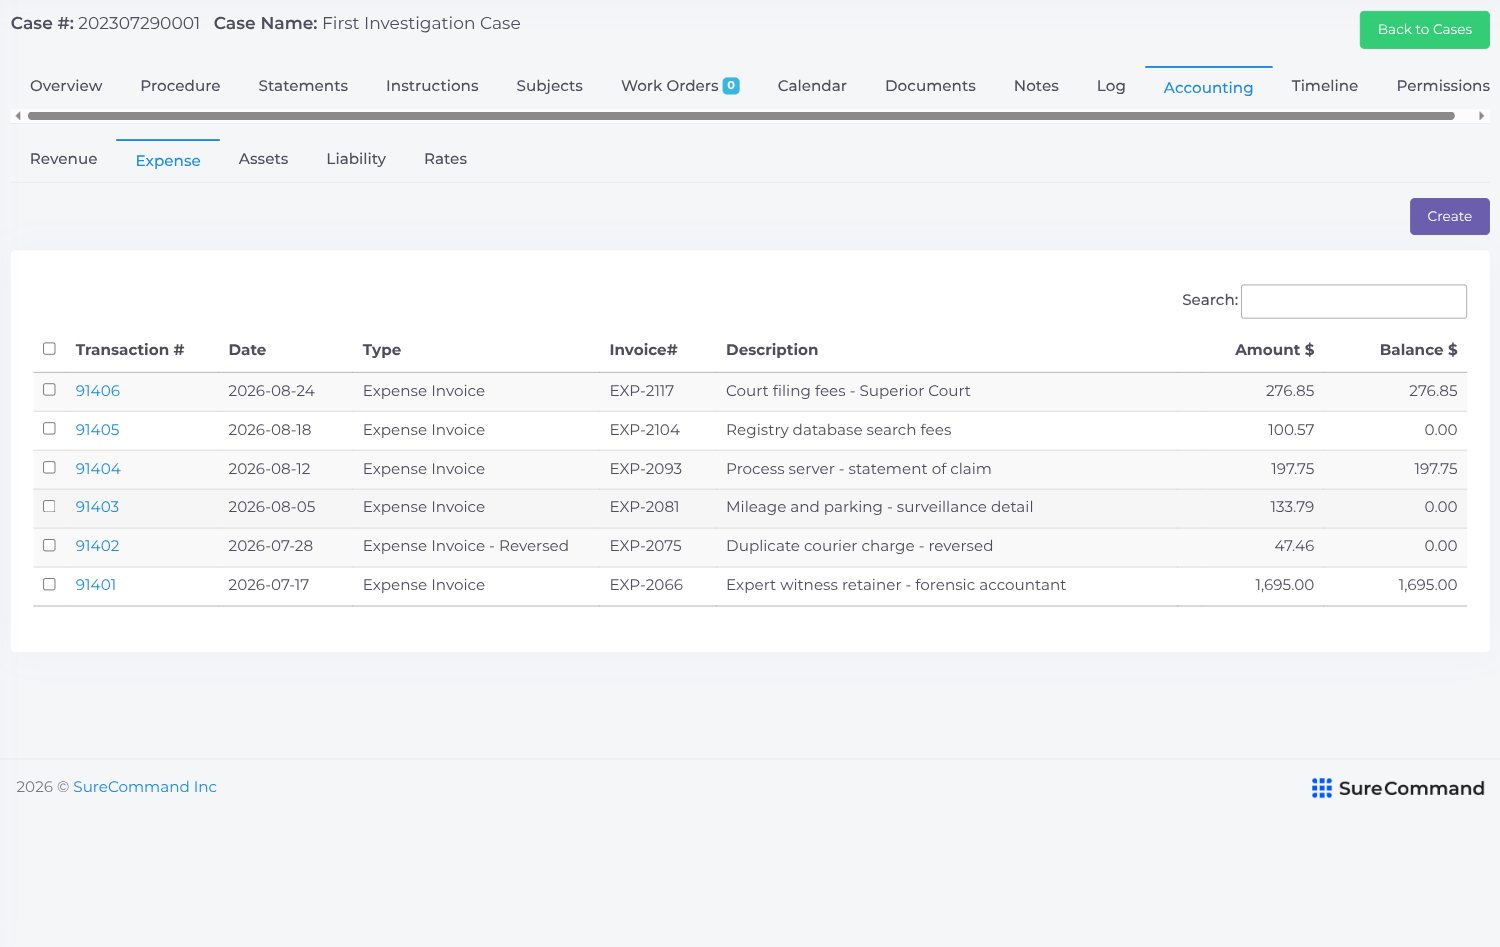Focus the Search input field
The width and height of the screenshot is (1500, 947).
1353,301
